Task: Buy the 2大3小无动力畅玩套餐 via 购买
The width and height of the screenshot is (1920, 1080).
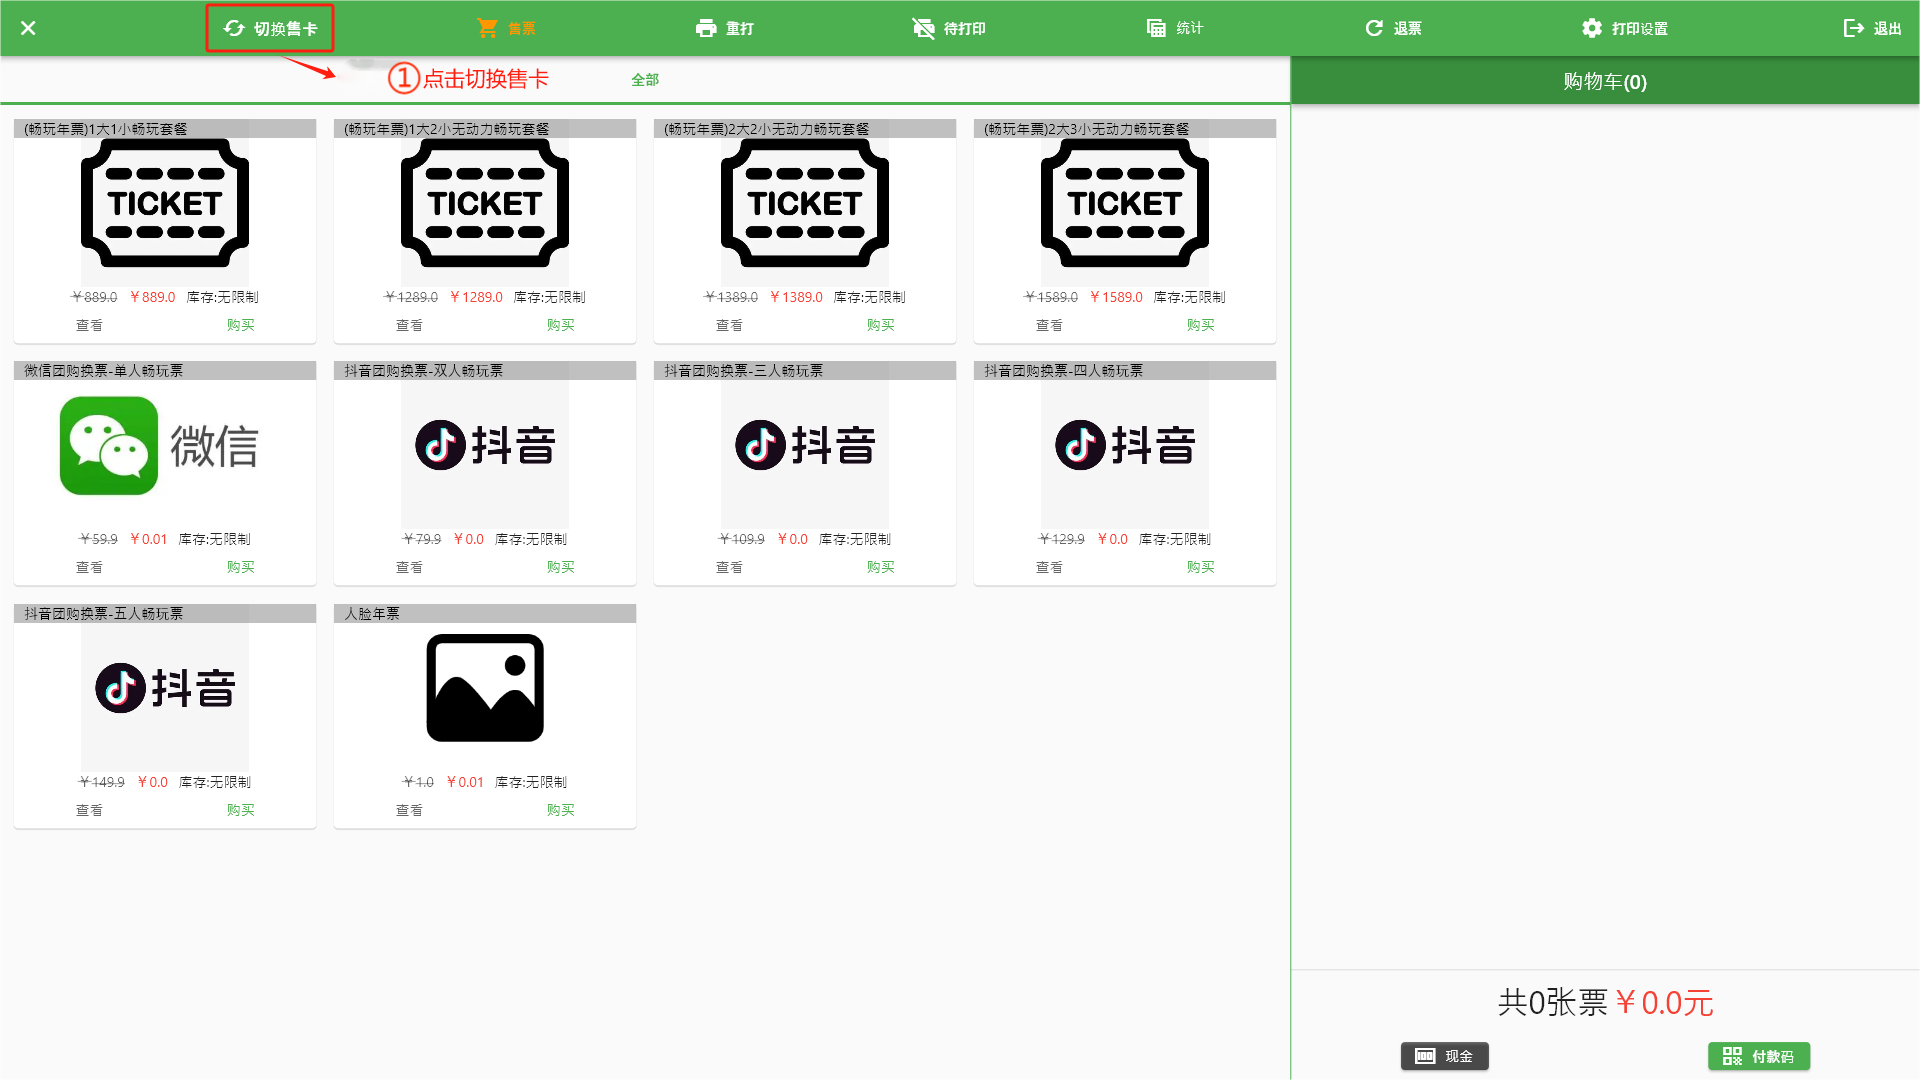Action: [1200, 325]
